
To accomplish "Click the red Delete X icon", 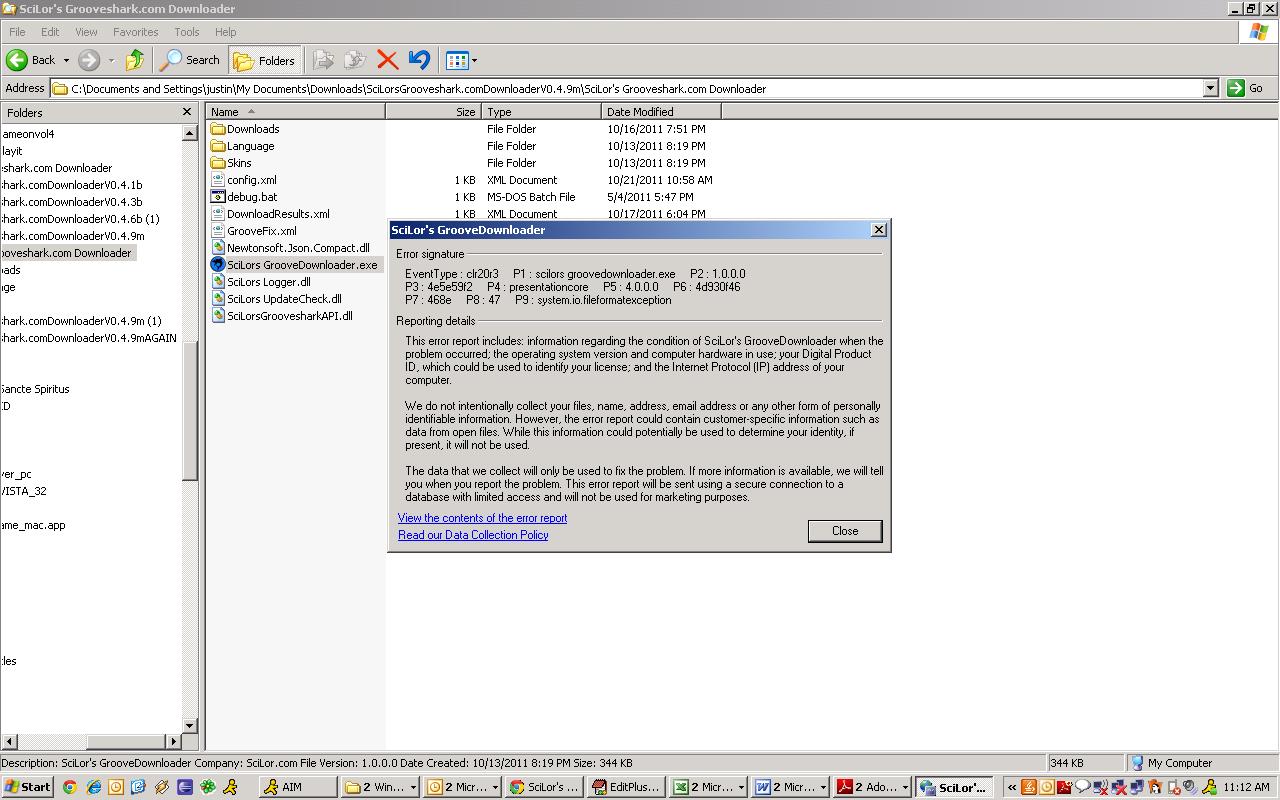I will coord(388,60).
